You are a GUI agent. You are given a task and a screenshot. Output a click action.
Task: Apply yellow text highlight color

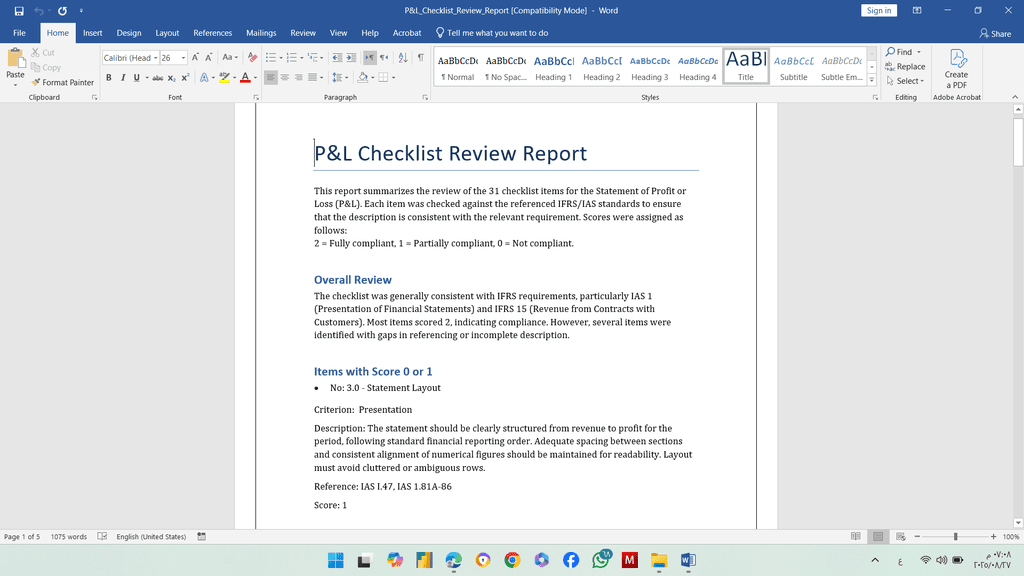(224, 78)
